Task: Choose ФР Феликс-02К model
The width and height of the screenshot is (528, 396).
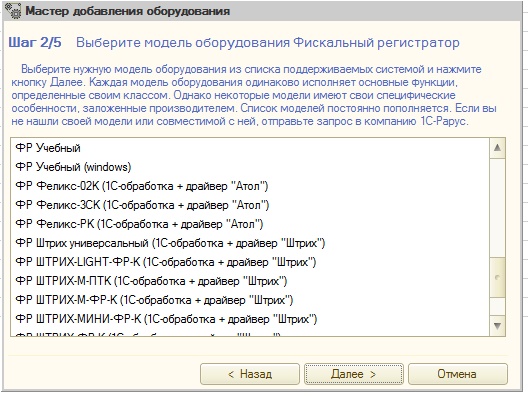Action: coord(250,186)
